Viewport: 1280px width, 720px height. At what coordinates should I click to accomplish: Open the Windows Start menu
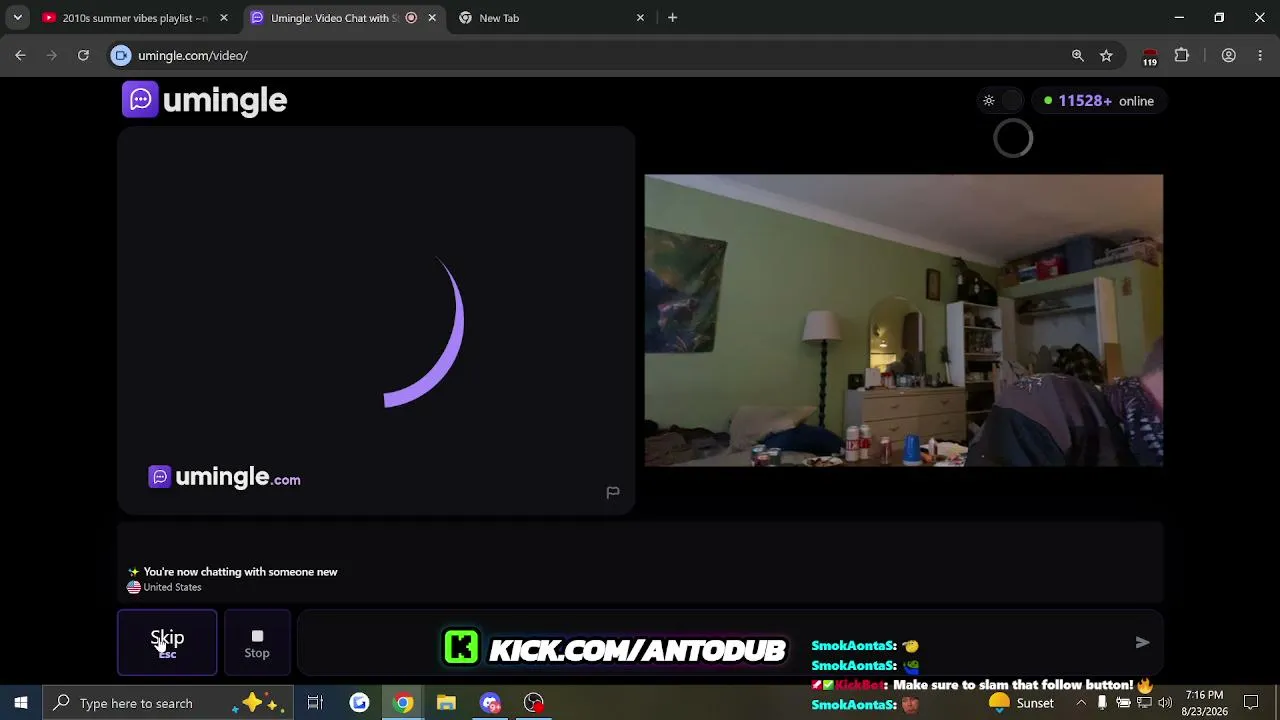pos(21,703)
